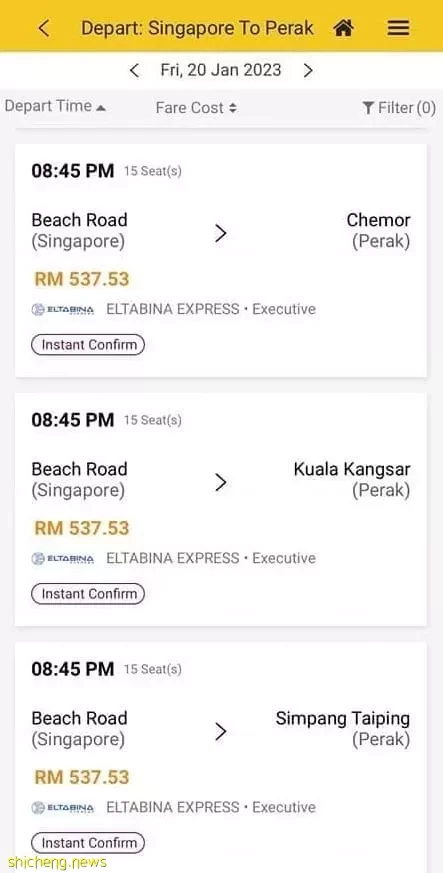Click Eltabina logo on Chemor trip
The width and height of the screenshot is (443, 873).
(63, 310)
